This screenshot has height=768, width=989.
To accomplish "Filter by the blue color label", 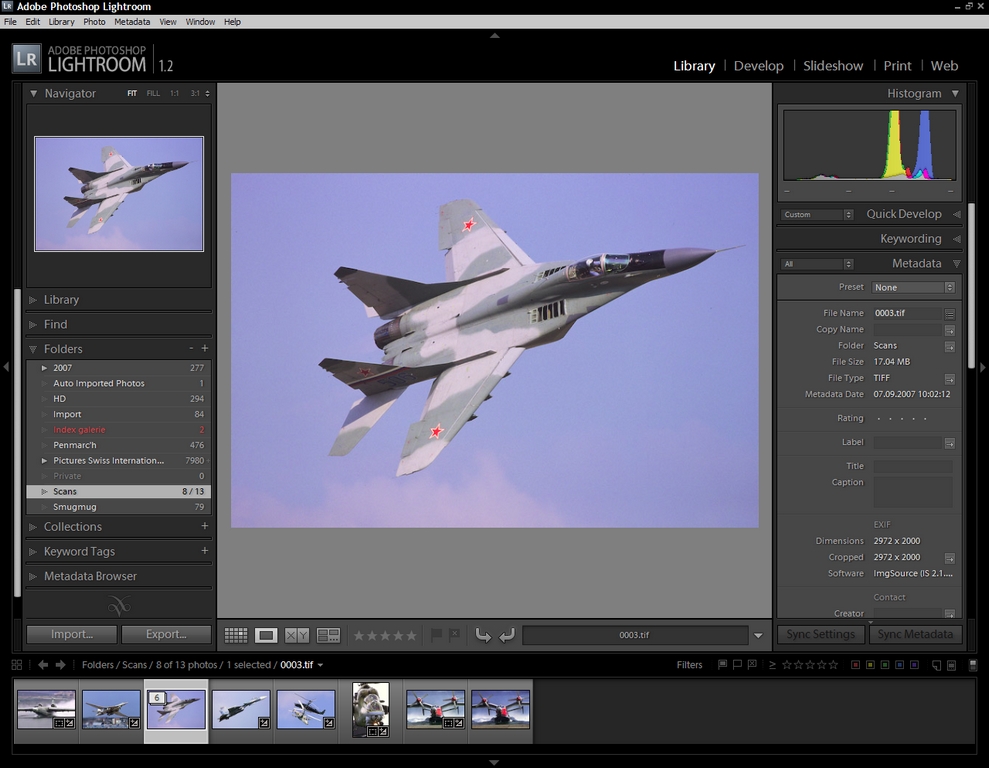I will 899,665.
